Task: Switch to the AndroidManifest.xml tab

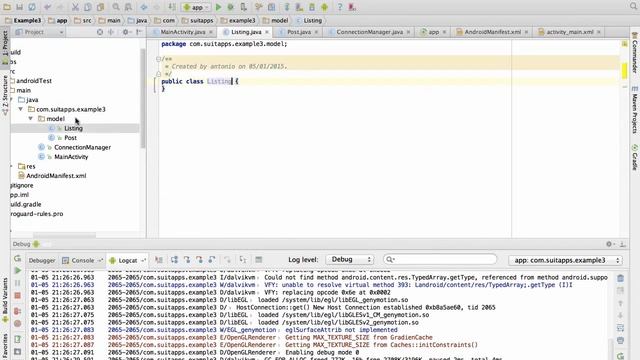Action: coord(493,32)
